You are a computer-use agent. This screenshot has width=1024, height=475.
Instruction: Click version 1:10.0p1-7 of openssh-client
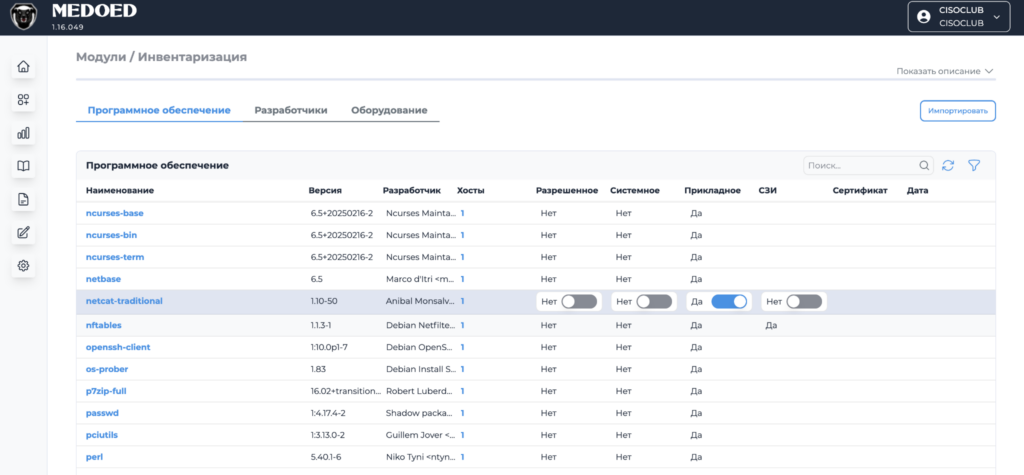pos(329,347)
